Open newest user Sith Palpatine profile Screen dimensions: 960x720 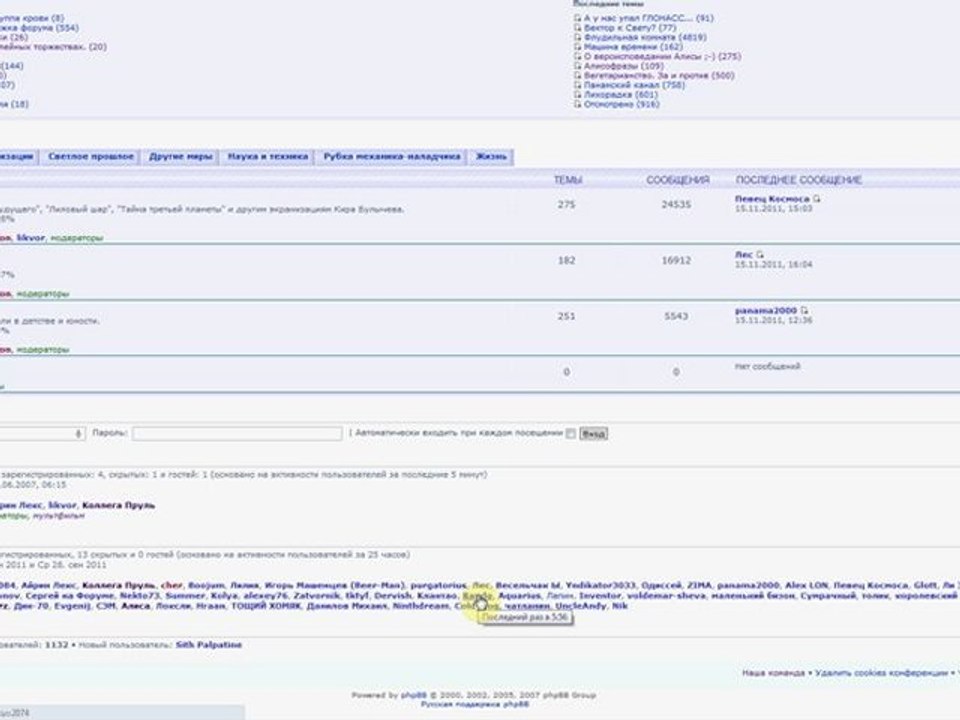209,645
